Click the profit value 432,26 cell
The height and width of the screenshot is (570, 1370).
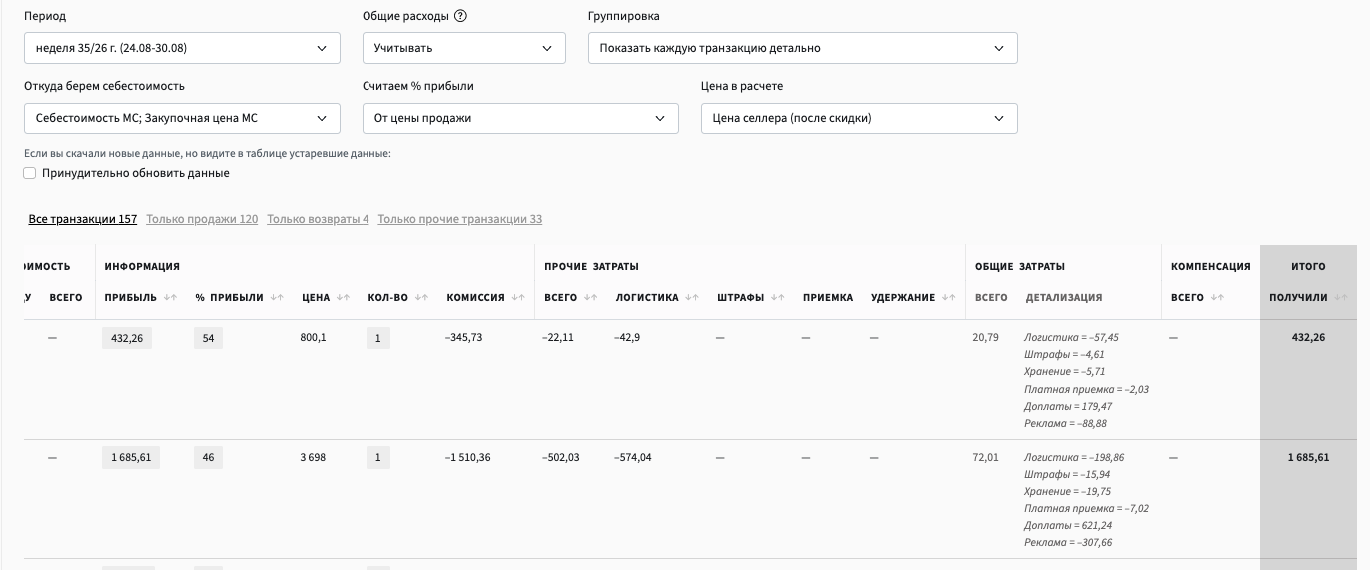(127, 338)
